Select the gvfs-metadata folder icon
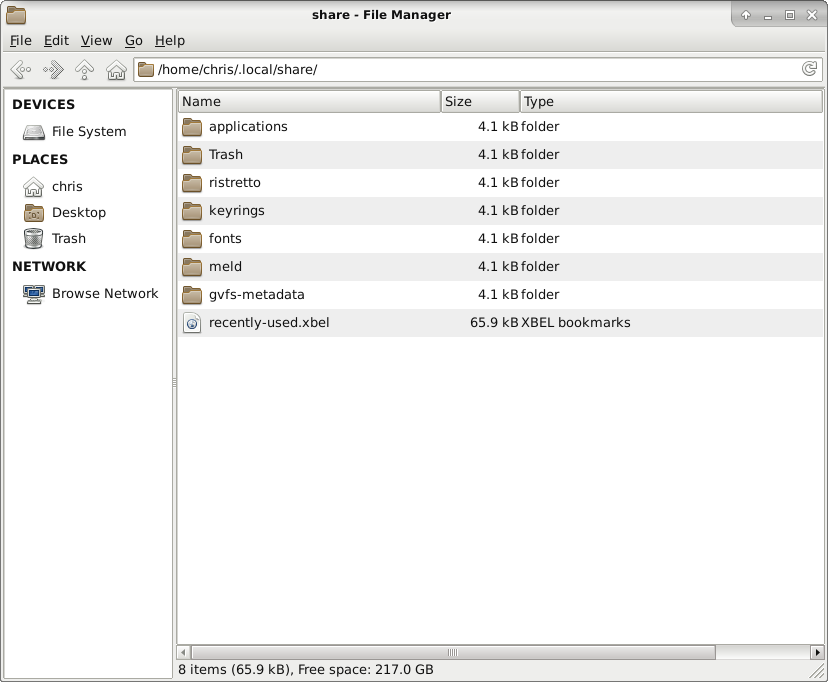Screen dimensions: 828x682 (192, 295)
